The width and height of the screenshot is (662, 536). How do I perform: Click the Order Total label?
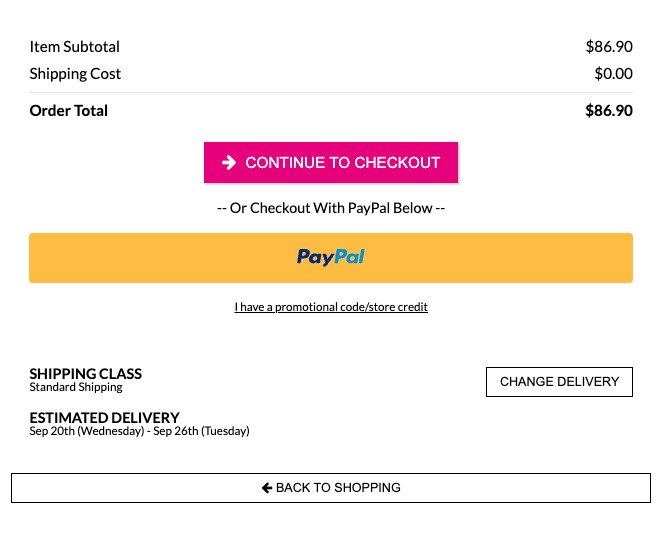point(68,111)
